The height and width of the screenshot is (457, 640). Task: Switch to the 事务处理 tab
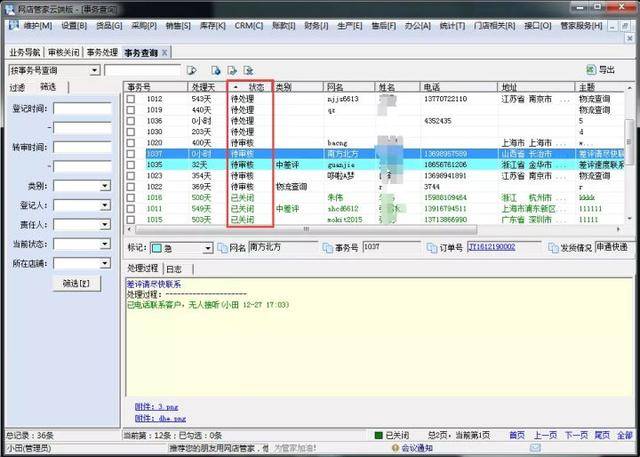pos(102,53)
